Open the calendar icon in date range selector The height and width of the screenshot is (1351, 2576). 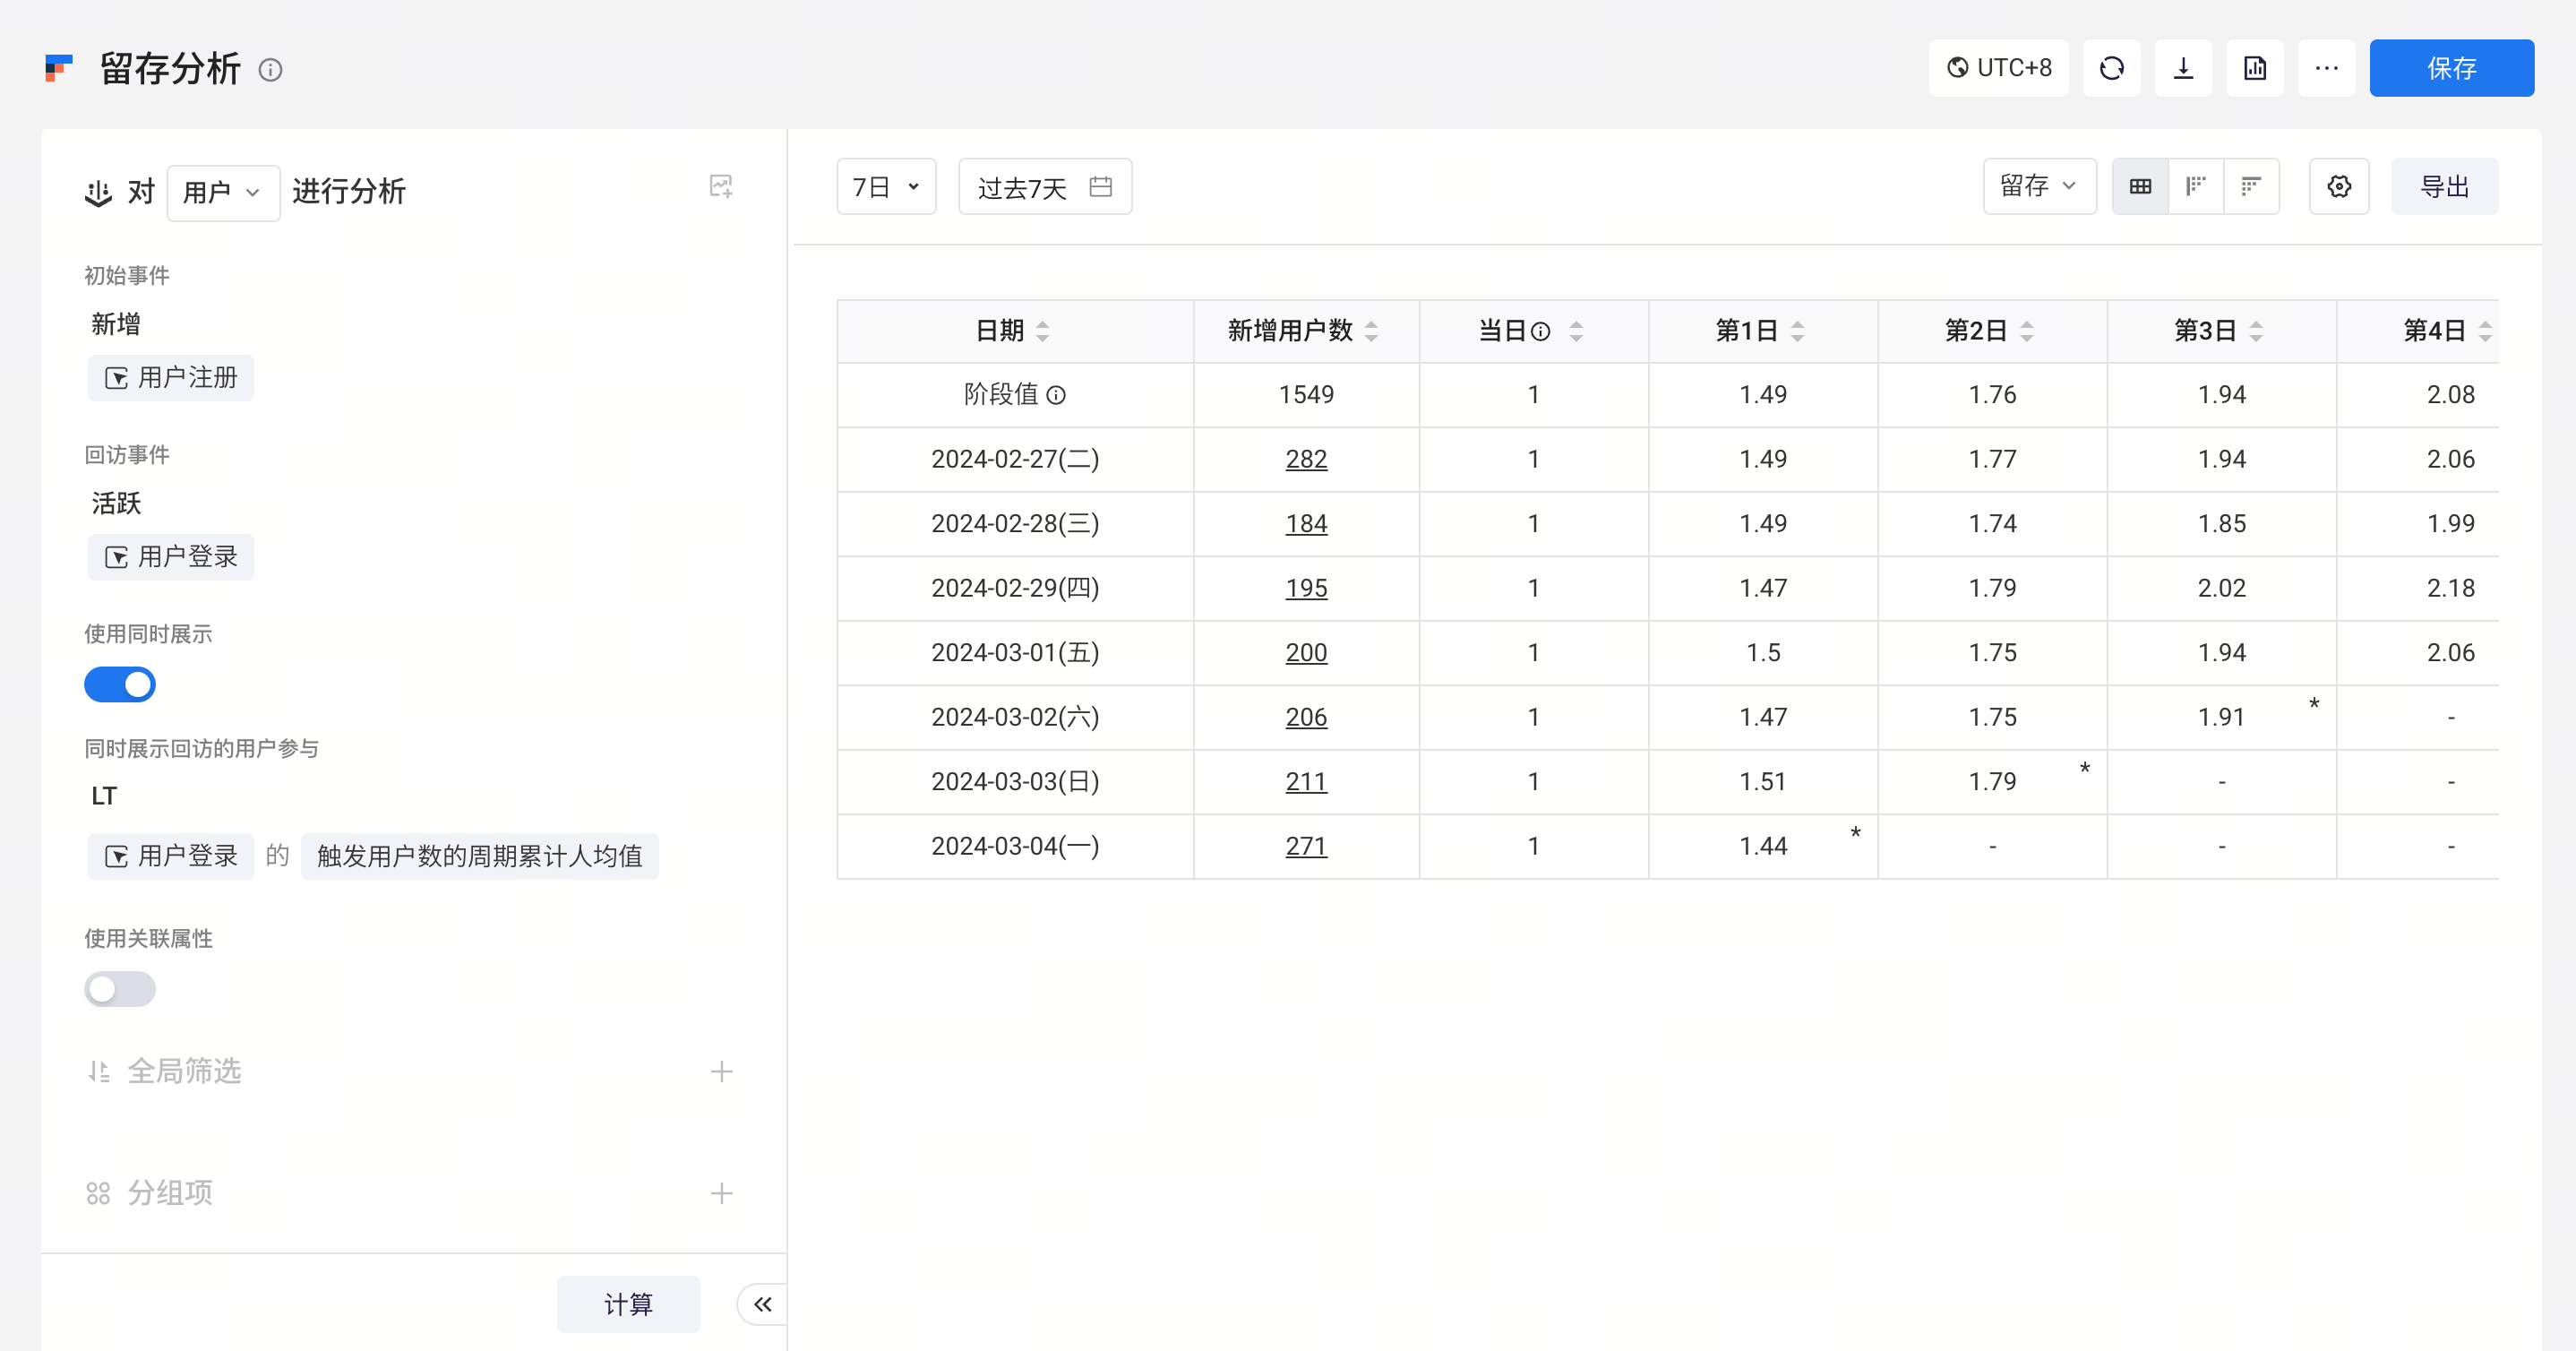click(1100, 186)
